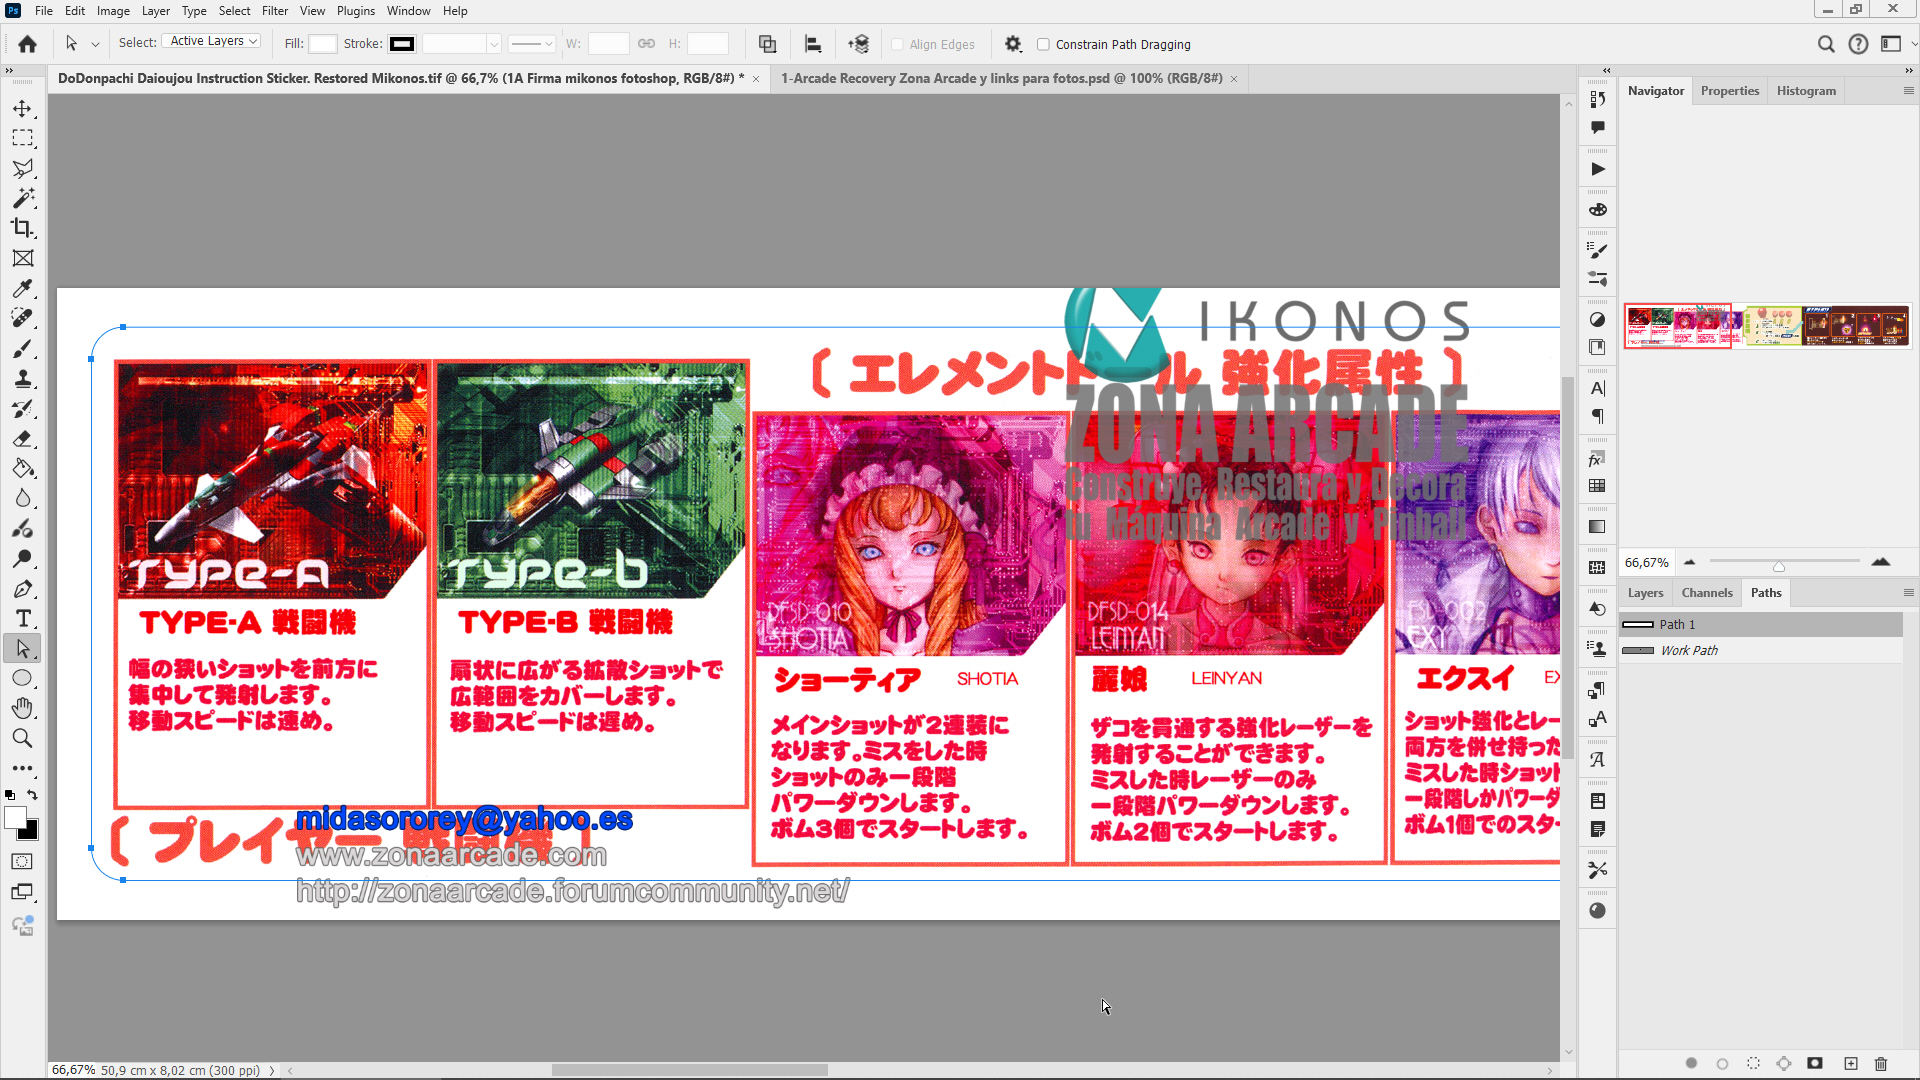Select the Move tool

22,108
